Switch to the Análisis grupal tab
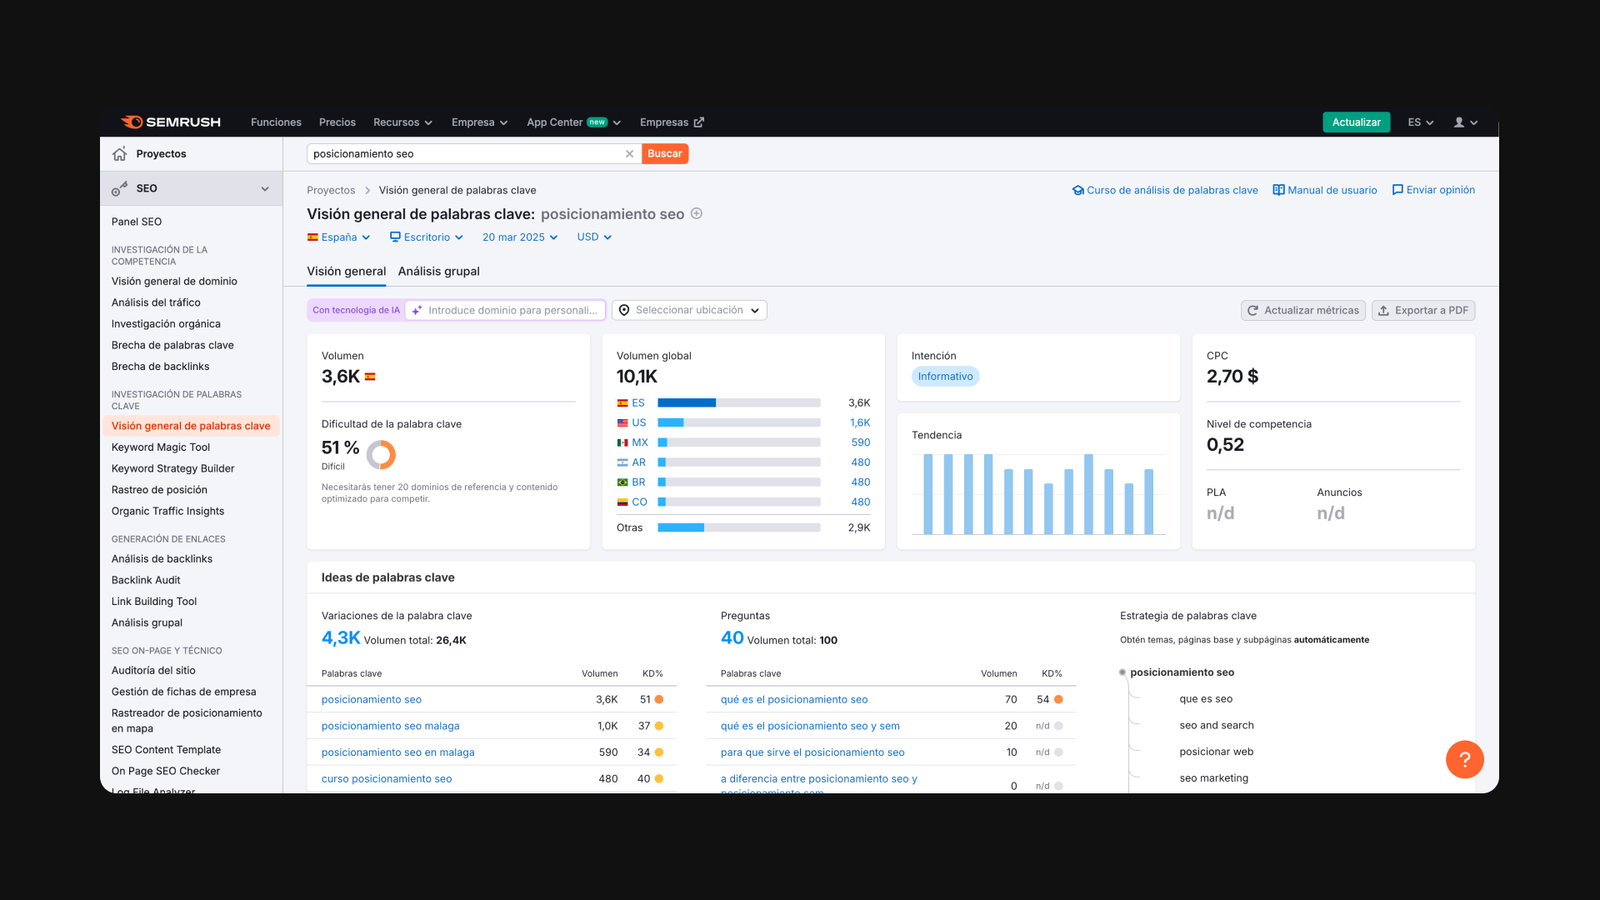Screen dimensions: 1600x900 click(x=439, y=271)
